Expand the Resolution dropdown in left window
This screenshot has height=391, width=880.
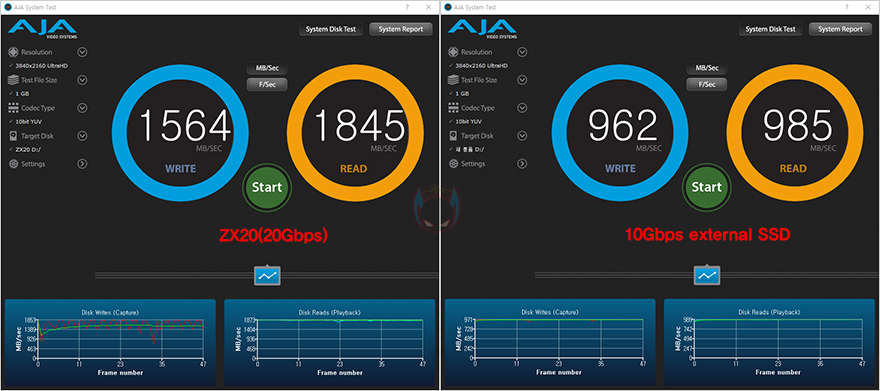tap(82, 52)
